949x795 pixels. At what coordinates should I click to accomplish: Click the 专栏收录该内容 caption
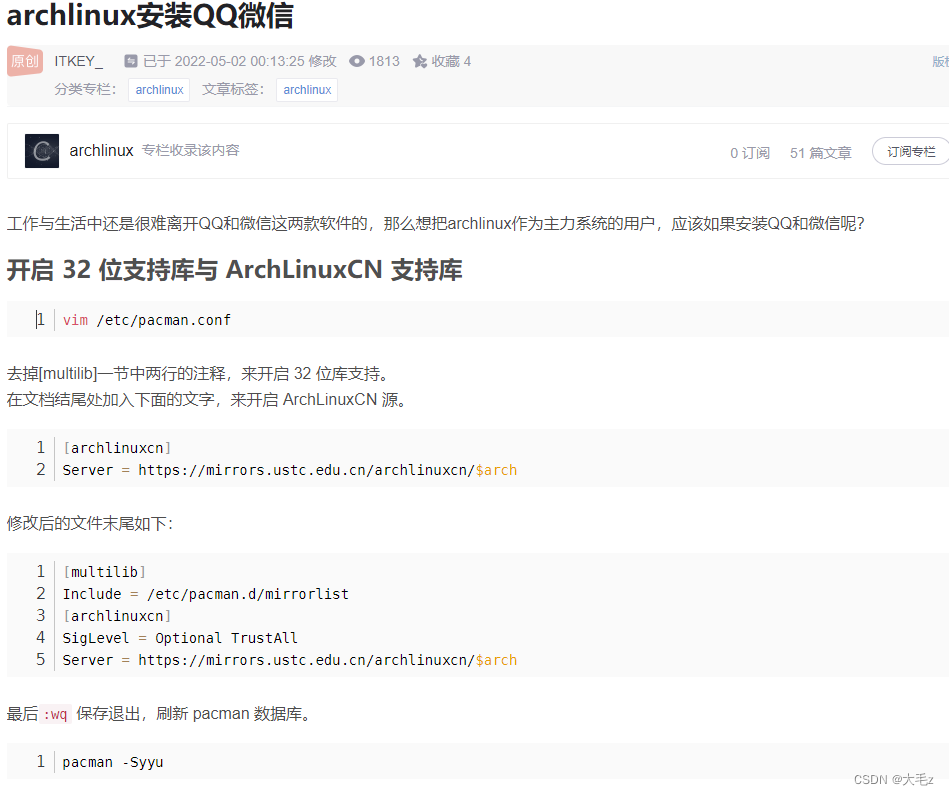(x=191, y=150)
